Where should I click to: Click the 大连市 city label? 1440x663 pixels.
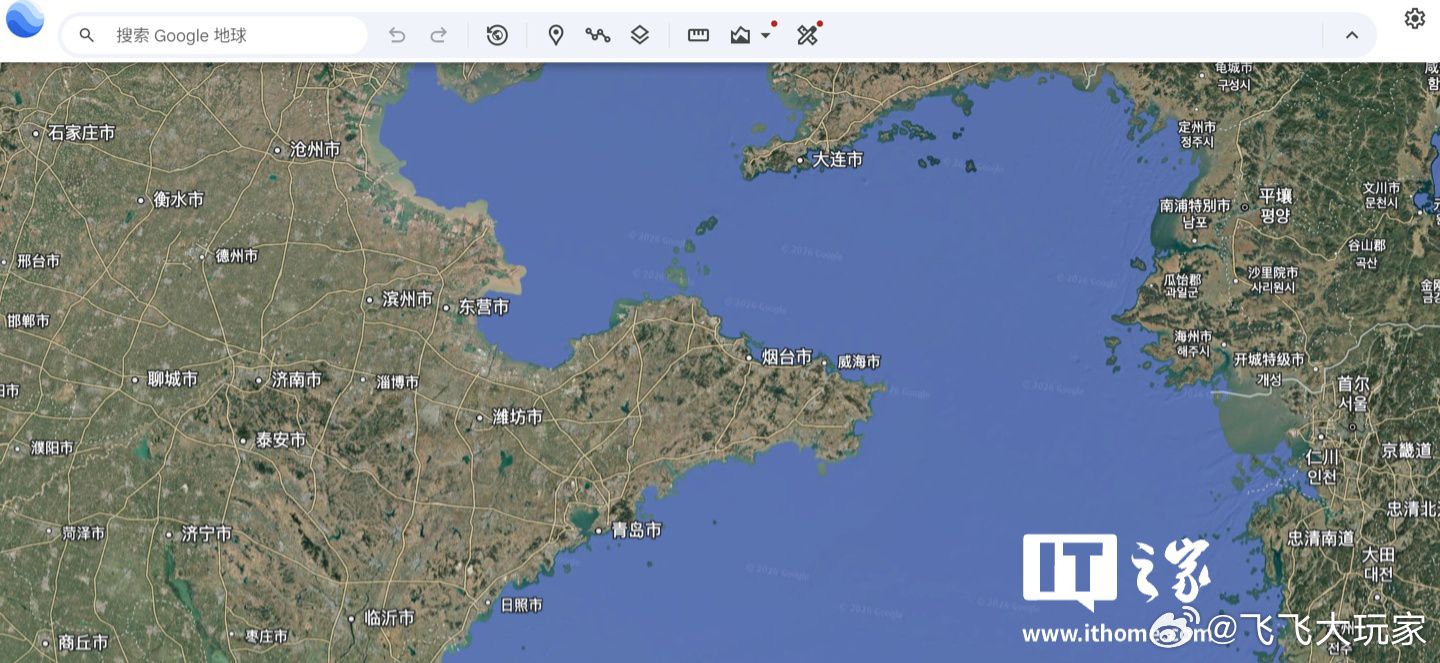coord(838,159)
